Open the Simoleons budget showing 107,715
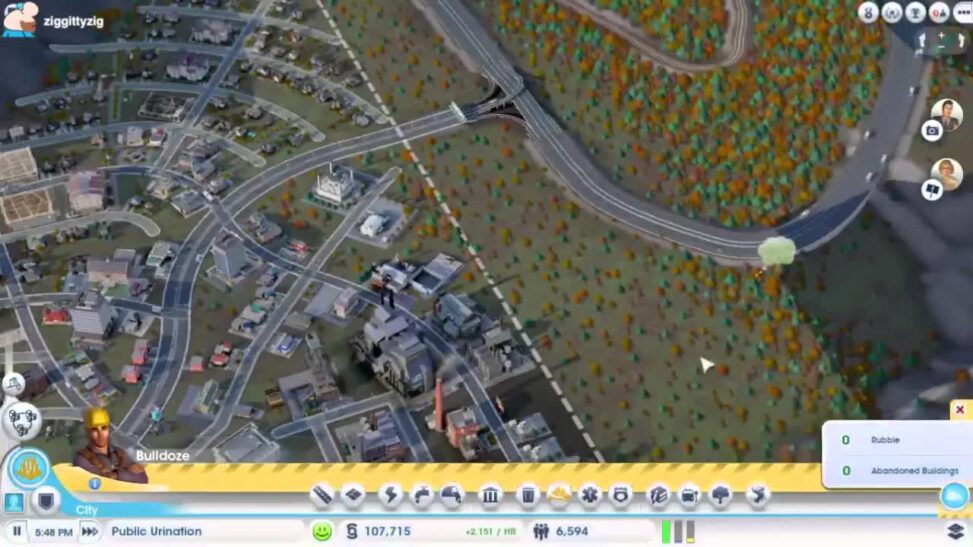 (378, 531)
